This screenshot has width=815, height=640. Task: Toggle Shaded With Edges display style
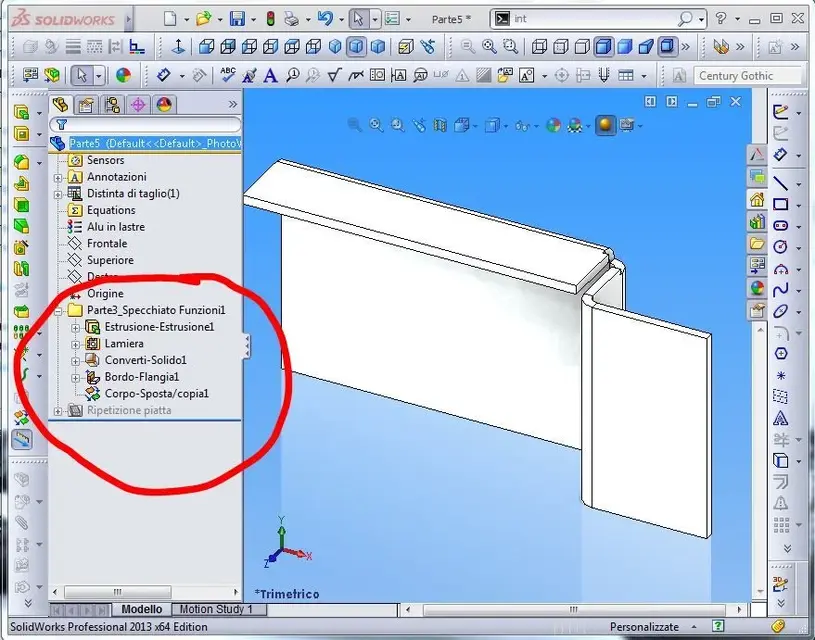click(x=603, y=46)
